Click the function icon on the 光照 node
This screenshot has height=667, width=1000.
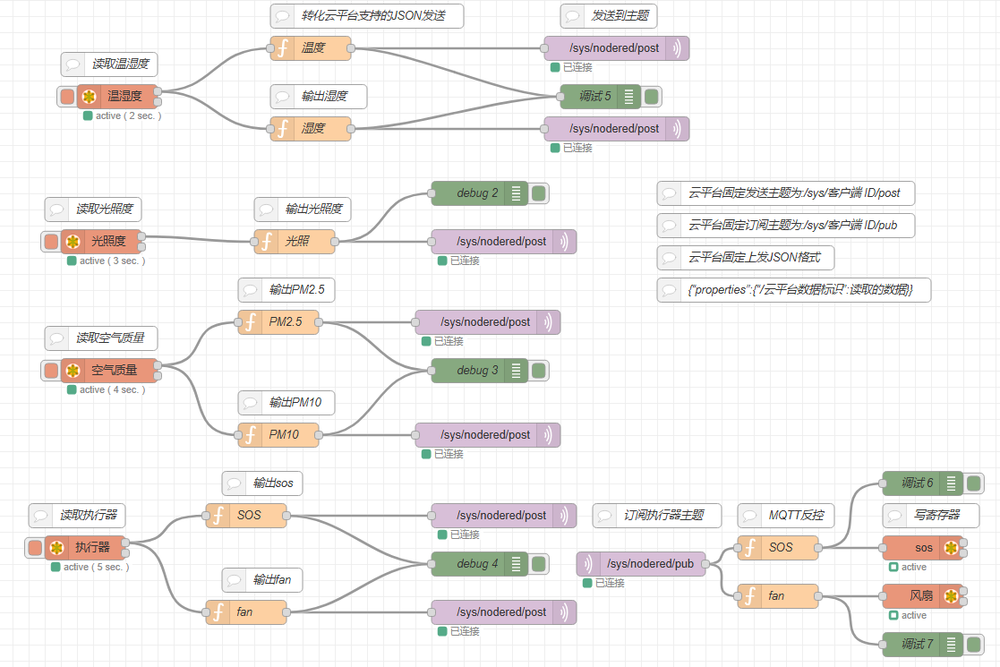click(x=267, y=241)
